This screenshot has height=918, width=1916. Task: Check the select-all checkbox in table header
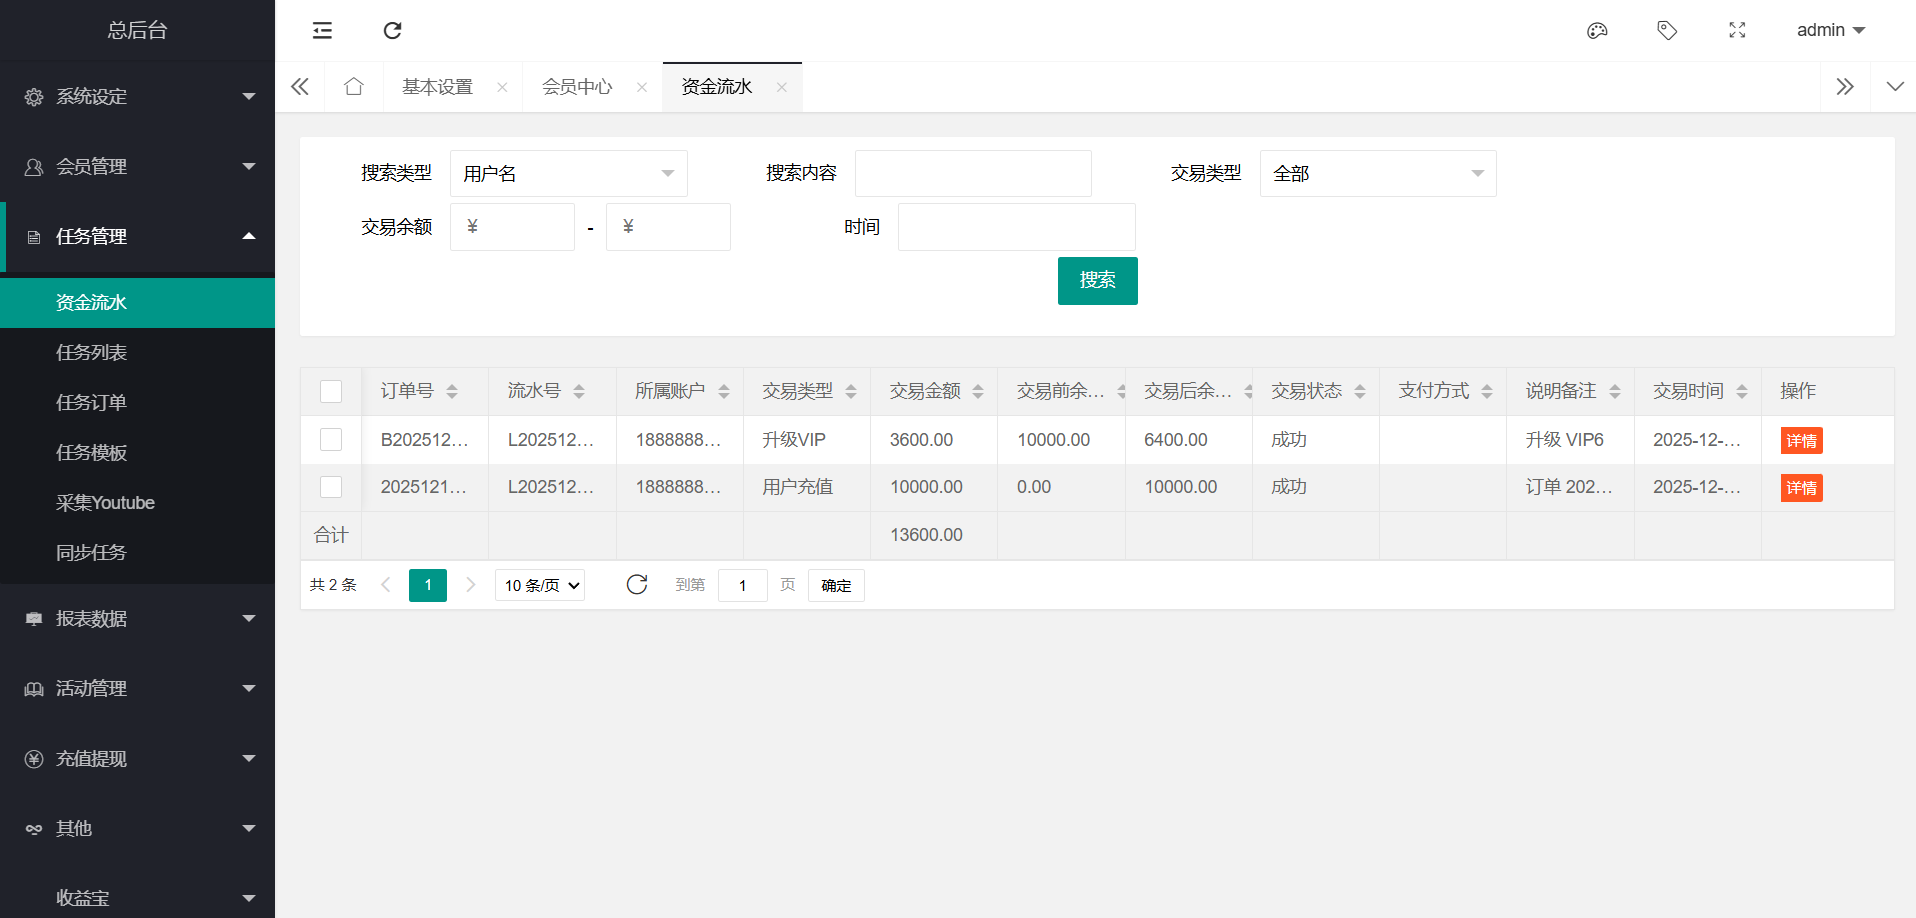coord(331,391)
